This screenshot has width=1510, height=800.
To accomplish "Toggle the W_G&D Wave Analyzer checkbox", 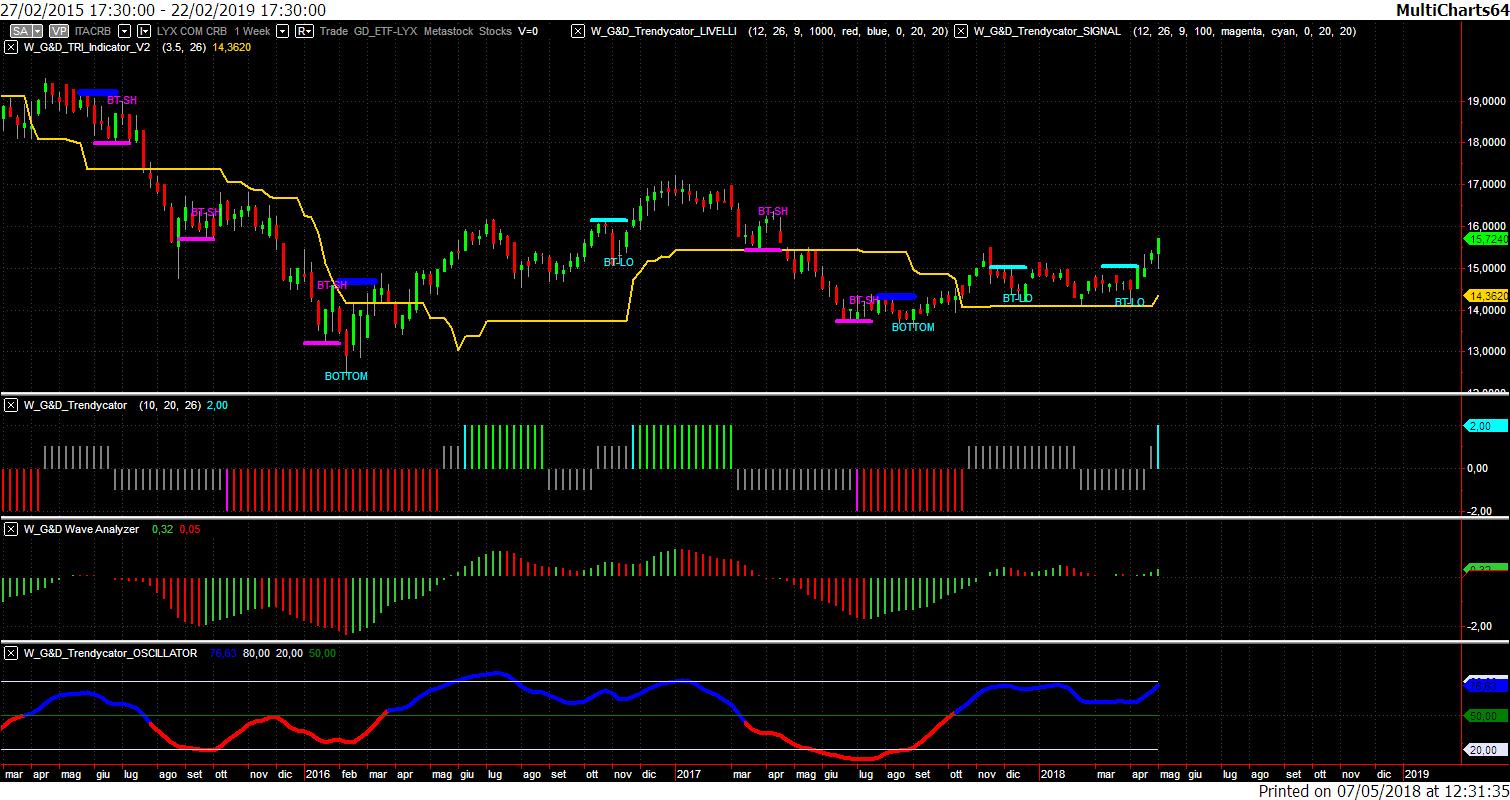I will click(11, 529).
